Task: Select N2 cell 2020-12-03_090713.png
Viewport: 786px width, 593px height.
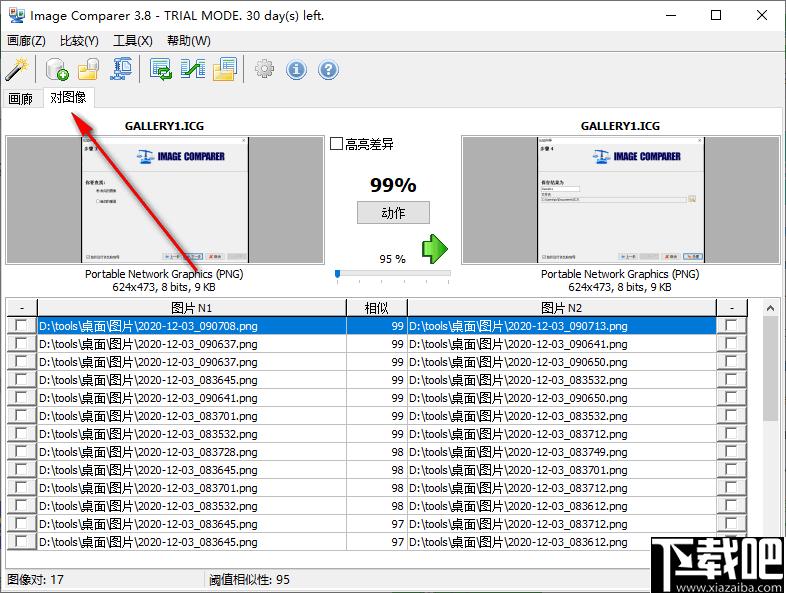Action: point(561,326)
